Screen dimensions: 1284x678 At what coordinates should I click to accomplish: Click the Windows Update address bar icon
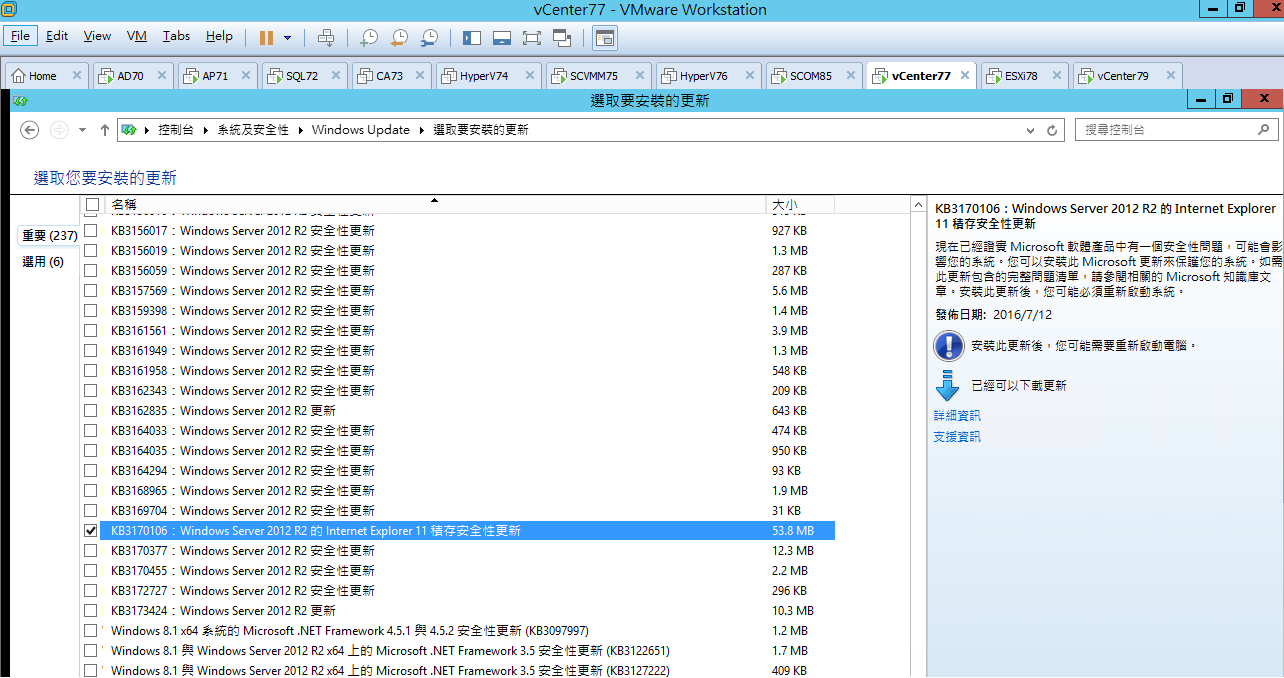(x=129, y=130)
